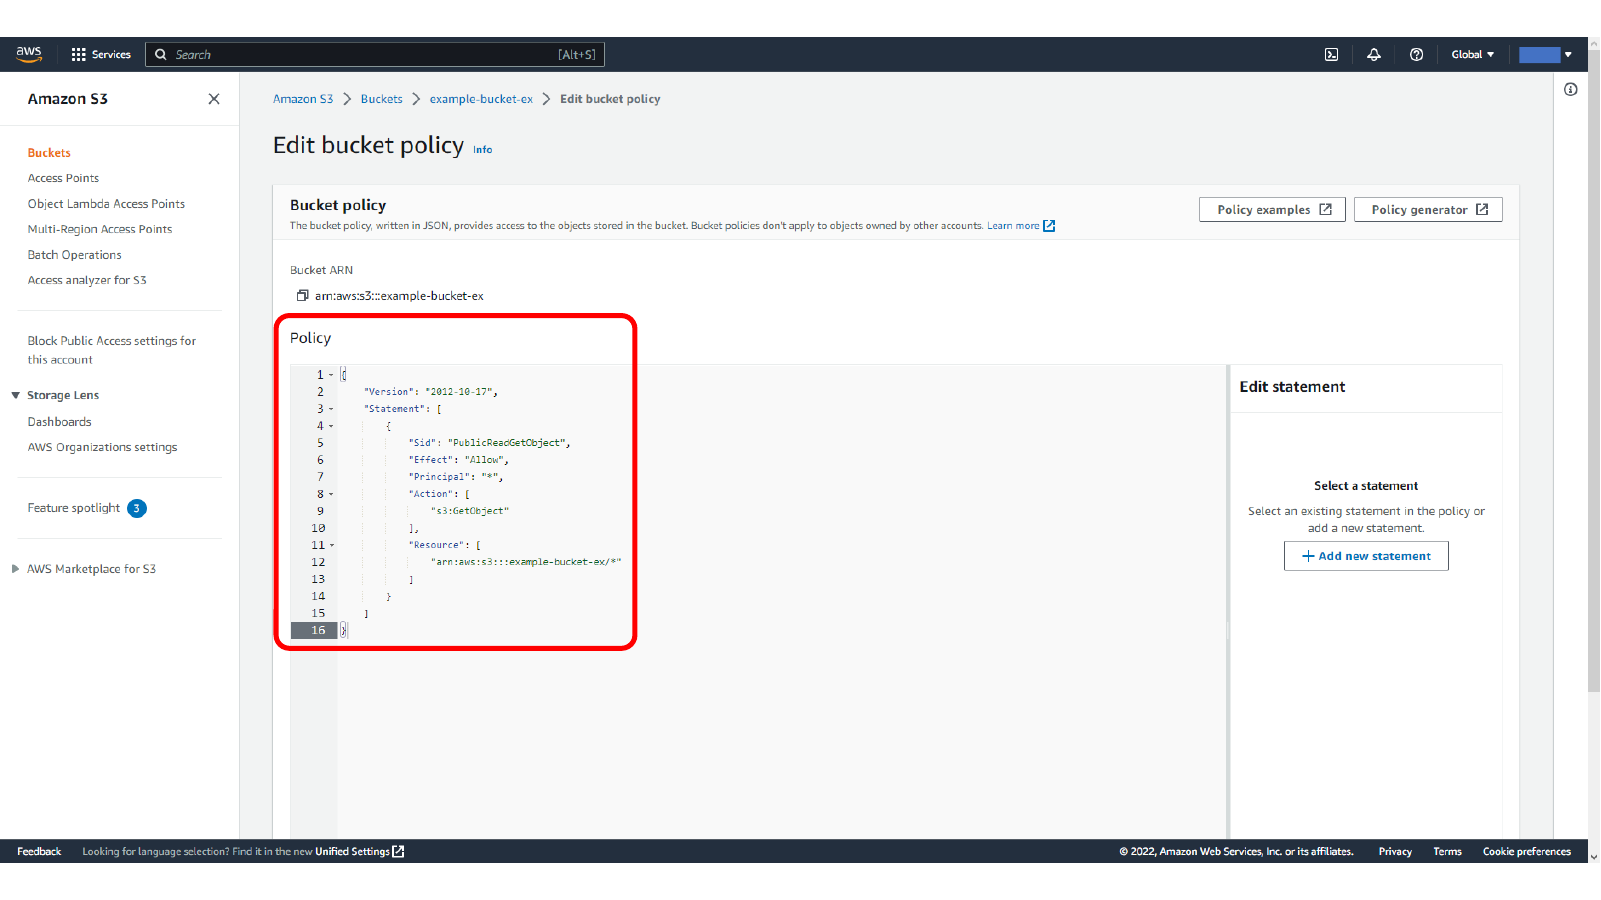Click line number 16 in gutter
The width and height of the screenshot is (1601, 900).
pos(318,630)
